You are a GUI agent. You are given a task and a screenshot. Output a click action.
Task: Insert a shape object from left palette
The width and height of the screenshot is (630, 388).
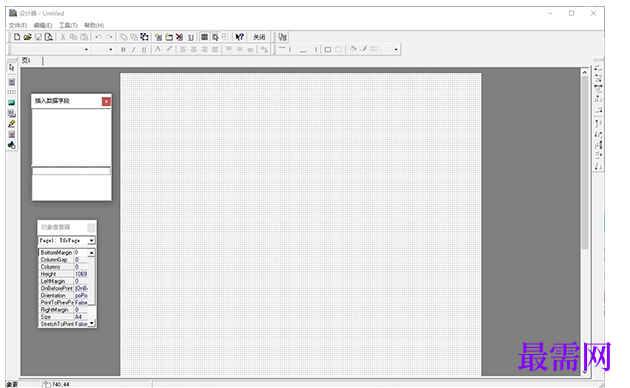click(x=12, y=145)
